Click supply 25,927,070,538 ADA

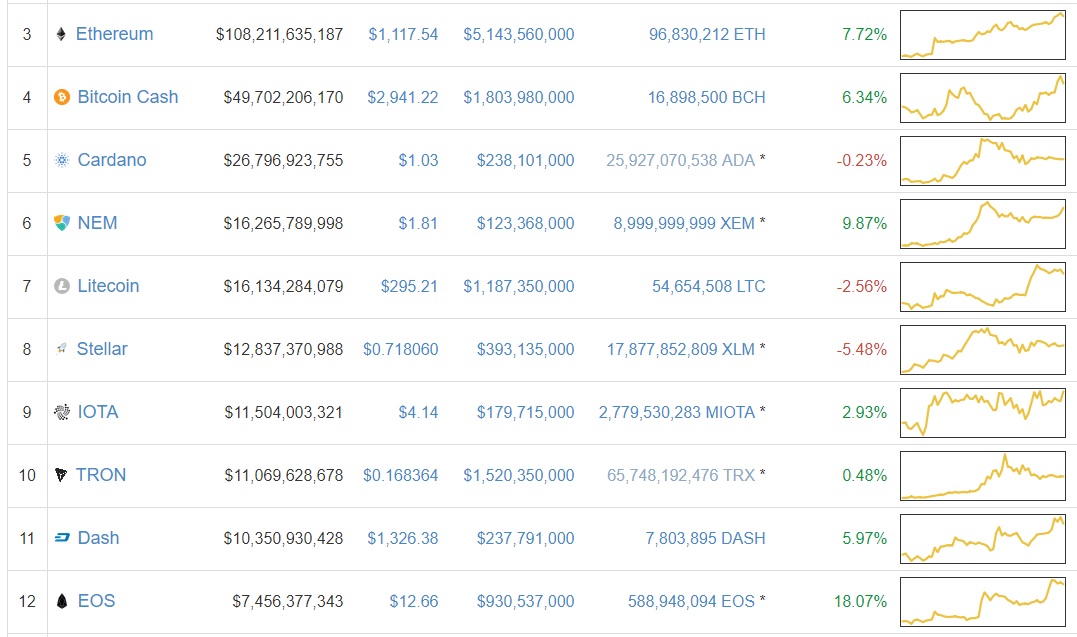(x=681, y=160)
